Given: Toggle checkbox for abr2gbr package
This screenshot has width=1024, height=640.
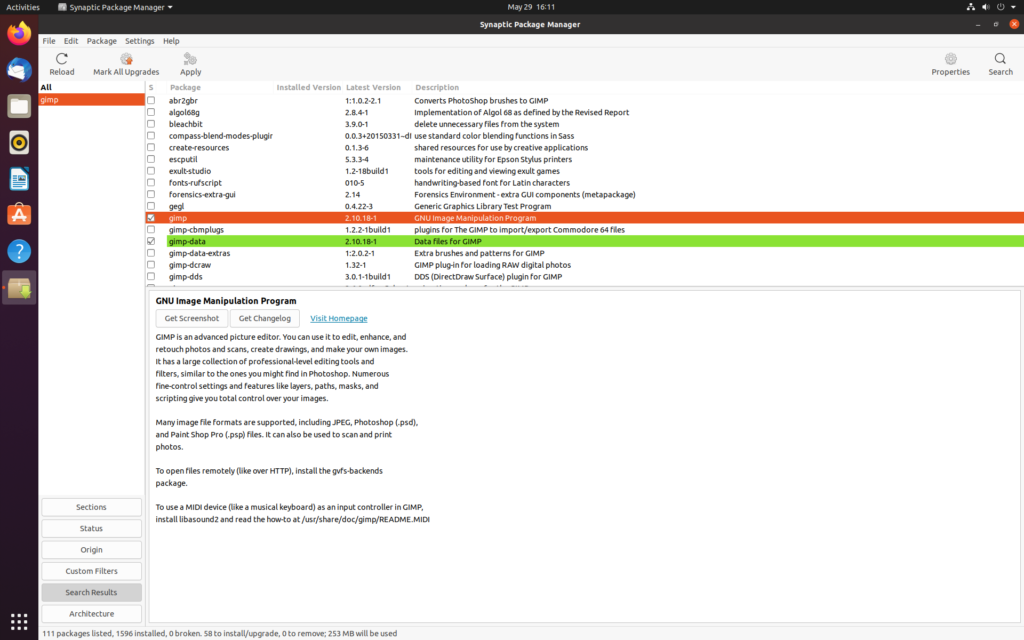Looking at the screenshot, I should 151,101.
